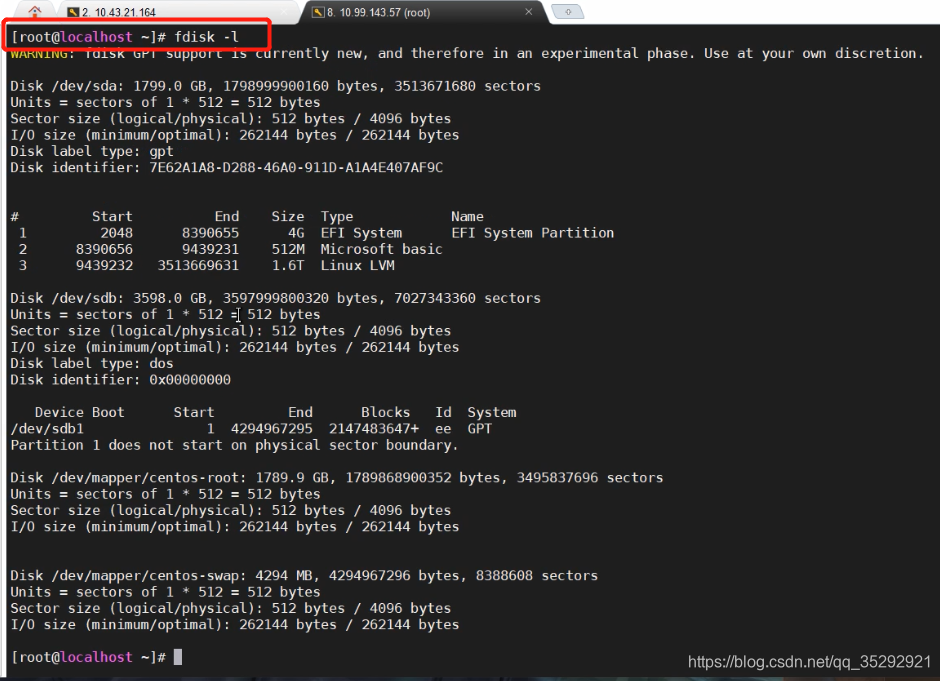The width and height of the screenshot is (940, 681).
Task: Click the 2147483647+ blocks value
Action: coord(373,429)
